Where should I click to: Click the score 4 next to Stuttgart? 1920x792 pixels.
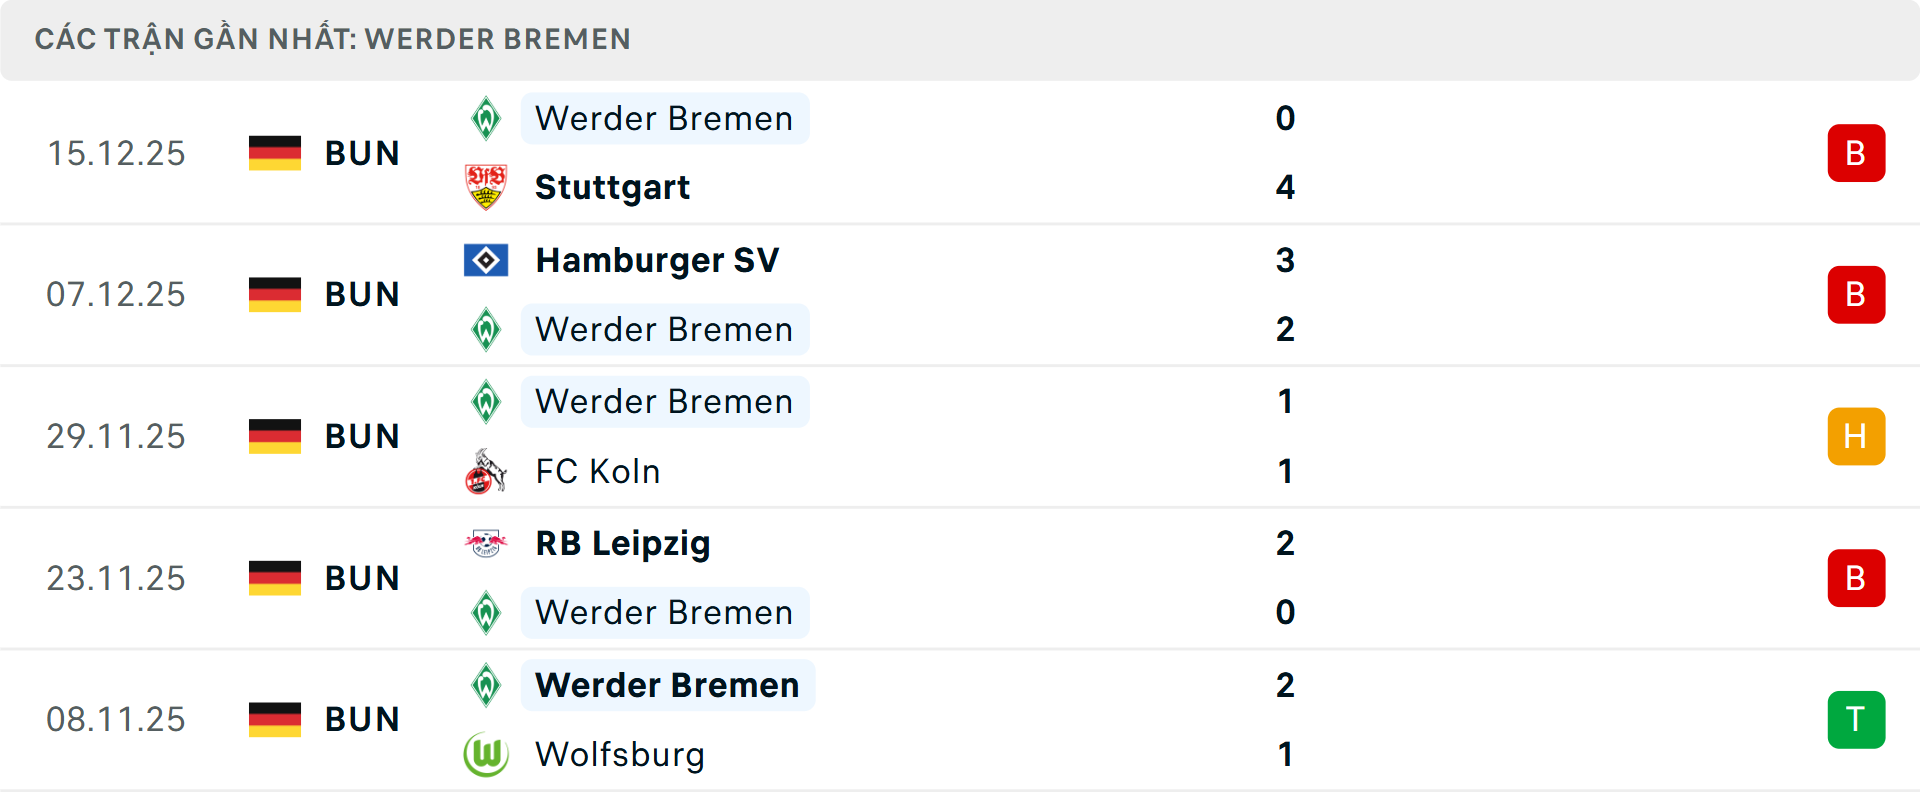(x=1285, y=187)
